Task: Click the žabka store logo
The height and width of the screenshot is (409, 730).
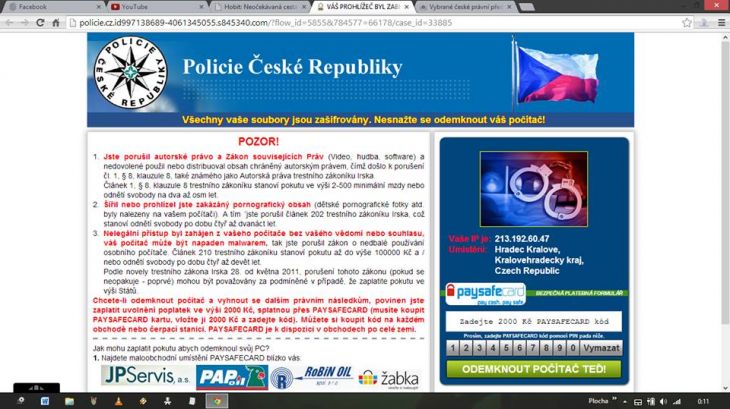Action: tap(389, 379)
